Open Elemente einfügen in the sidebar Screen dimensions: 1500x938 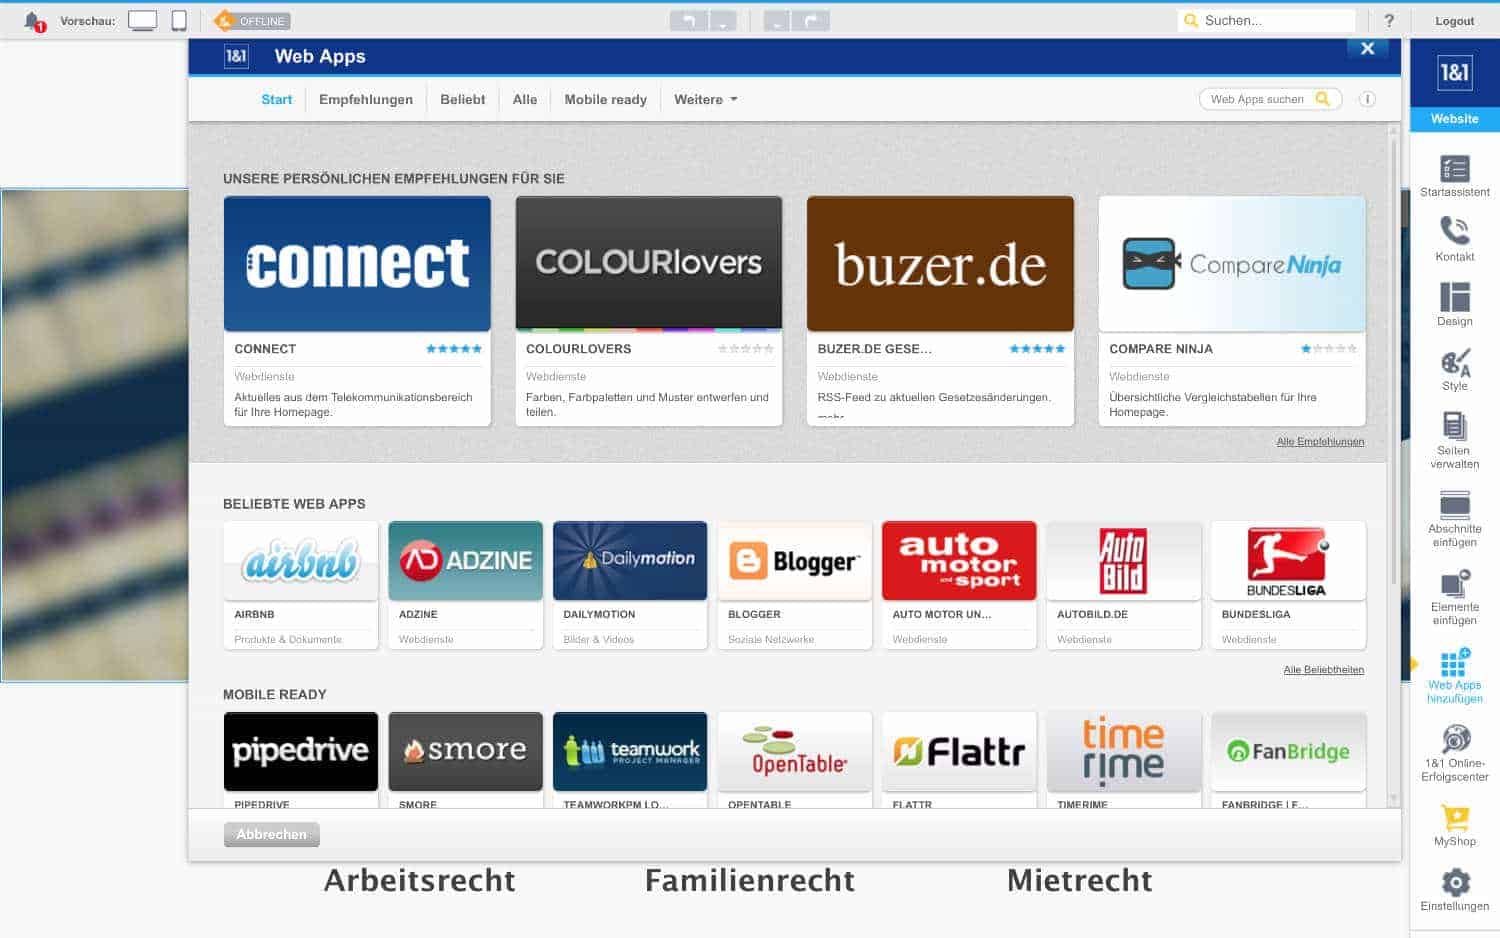pos(1454,597)
